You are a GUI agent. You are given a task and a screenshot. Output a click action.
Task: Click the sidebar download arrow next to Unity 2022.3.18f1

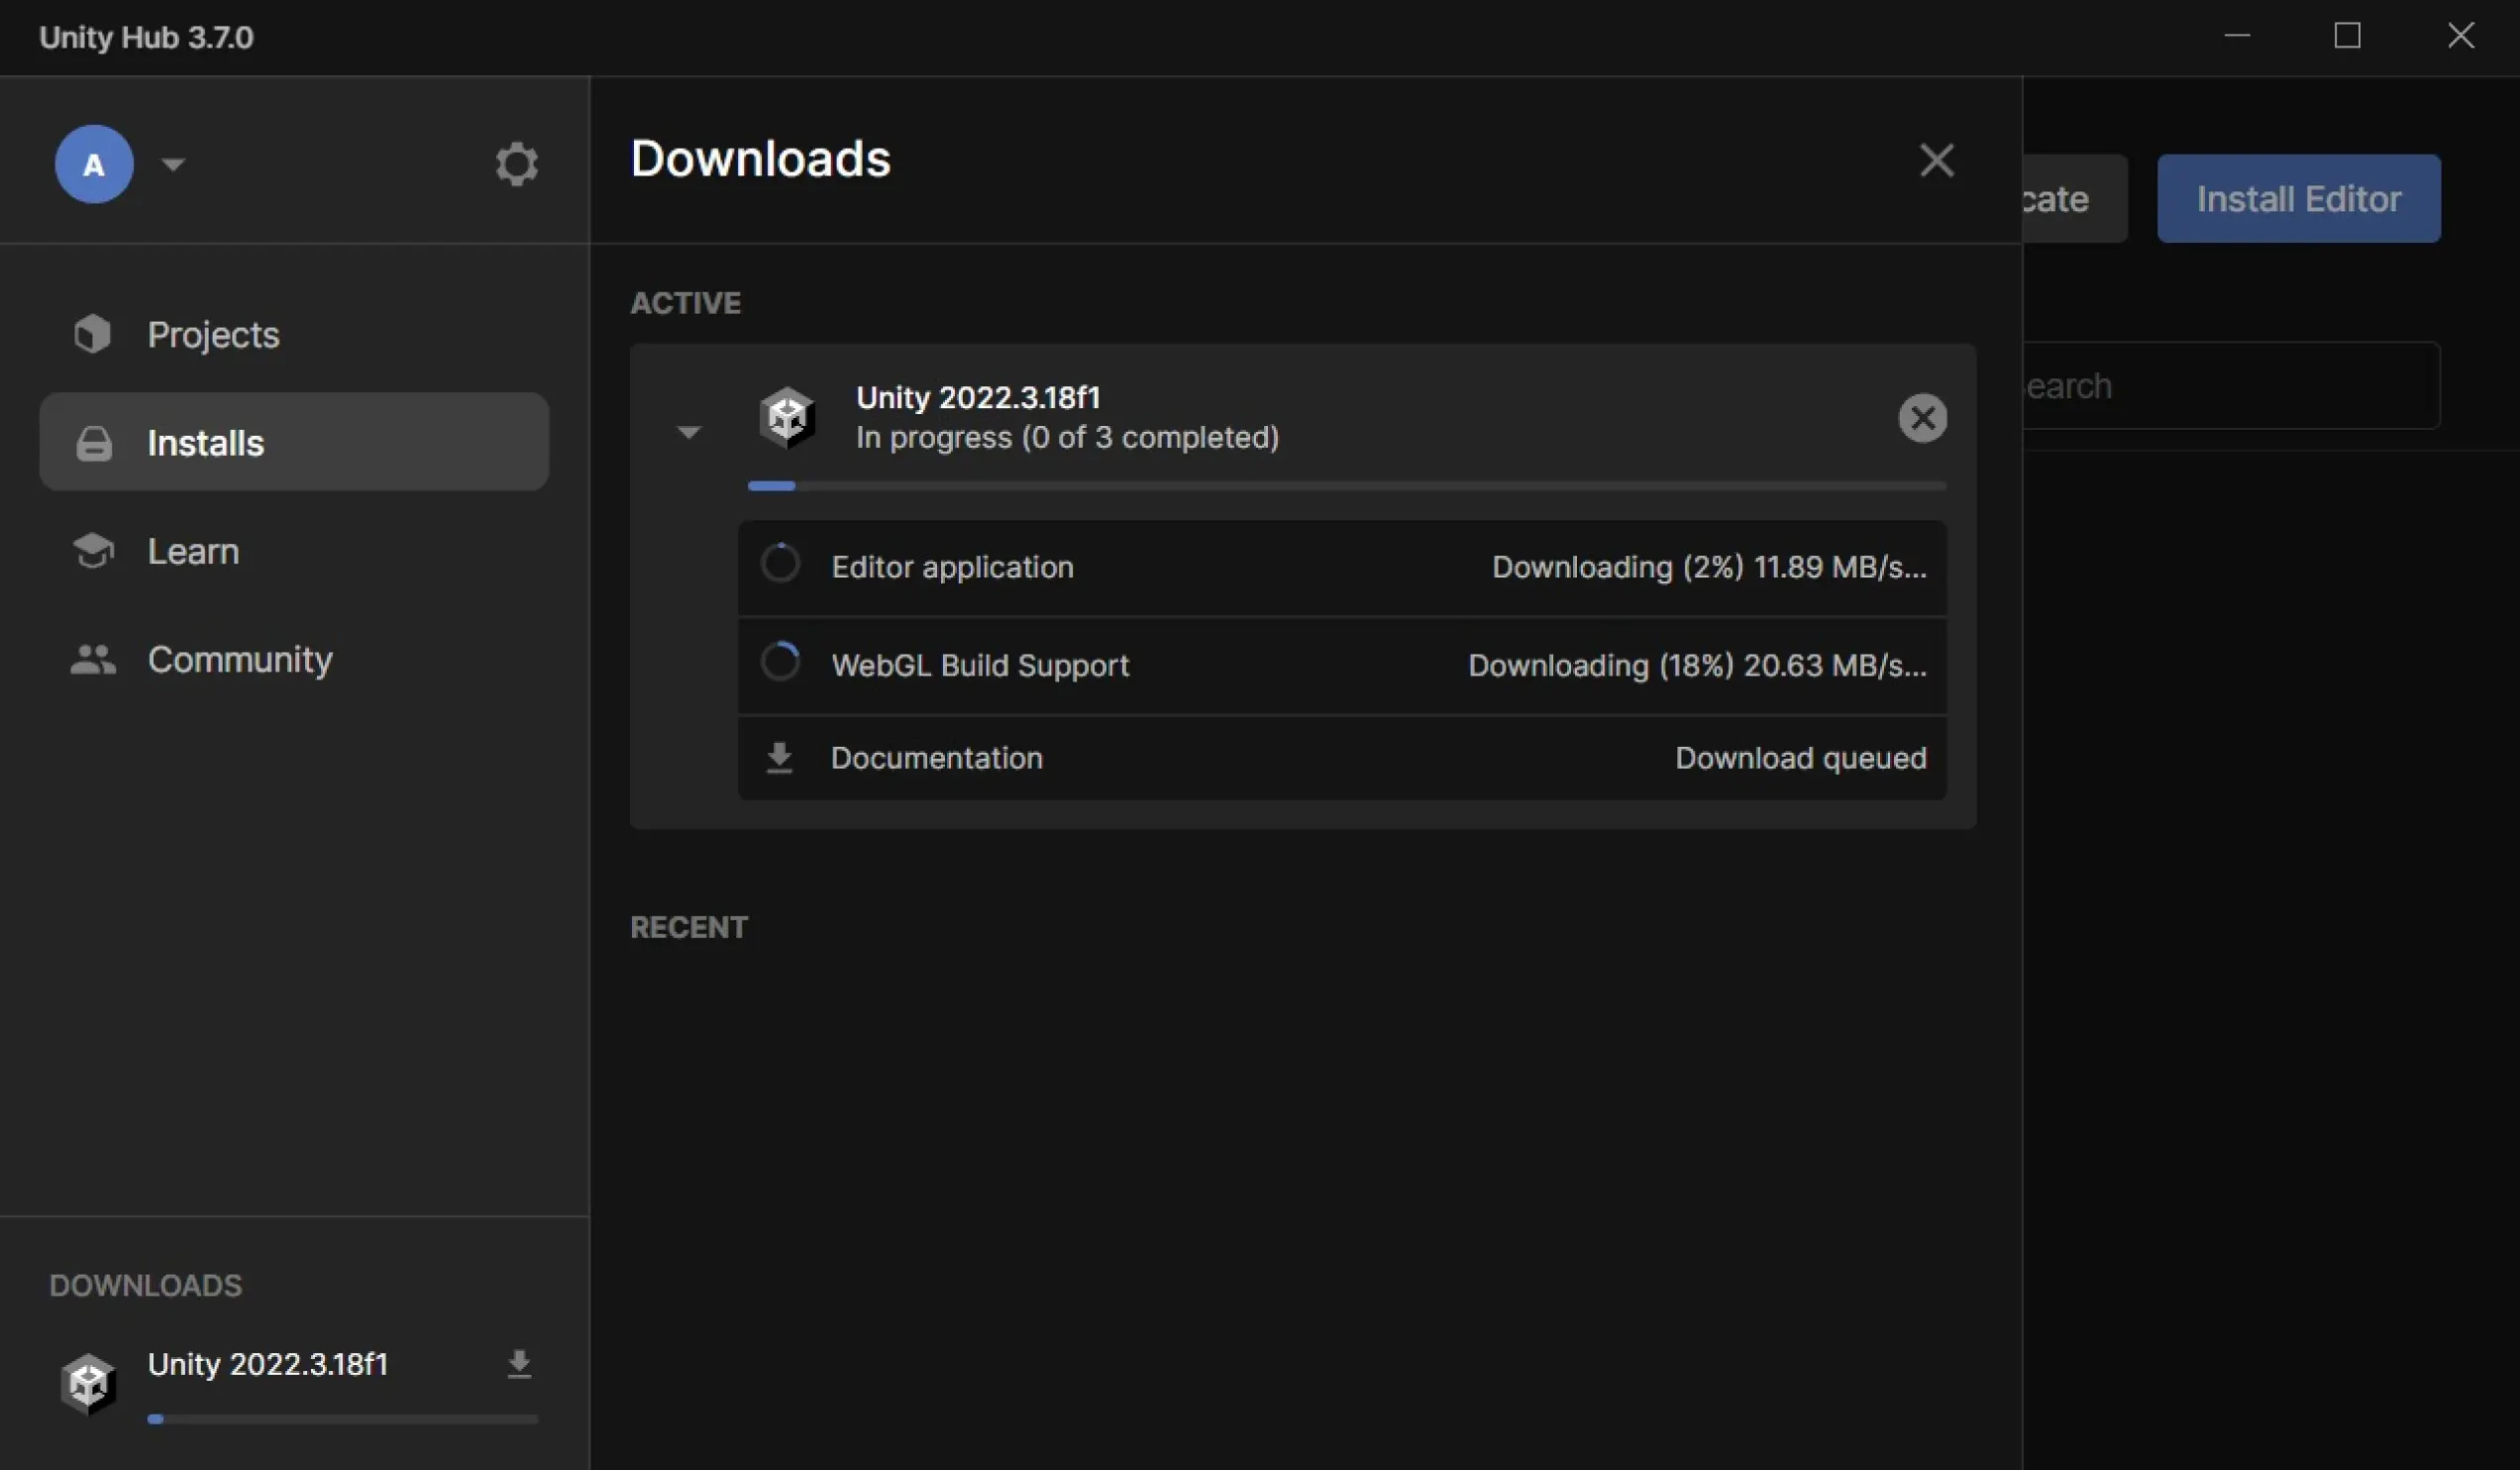tap(518, 1364)
